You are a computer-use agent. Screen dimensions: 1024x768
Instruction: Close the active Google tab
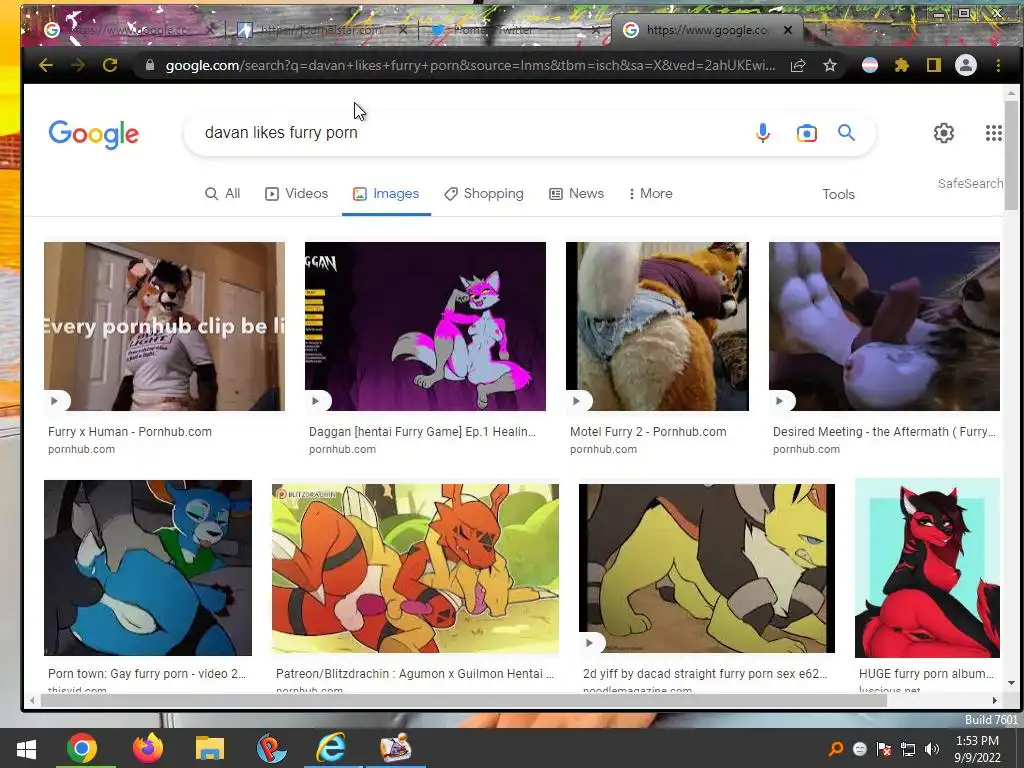(788, 30)
